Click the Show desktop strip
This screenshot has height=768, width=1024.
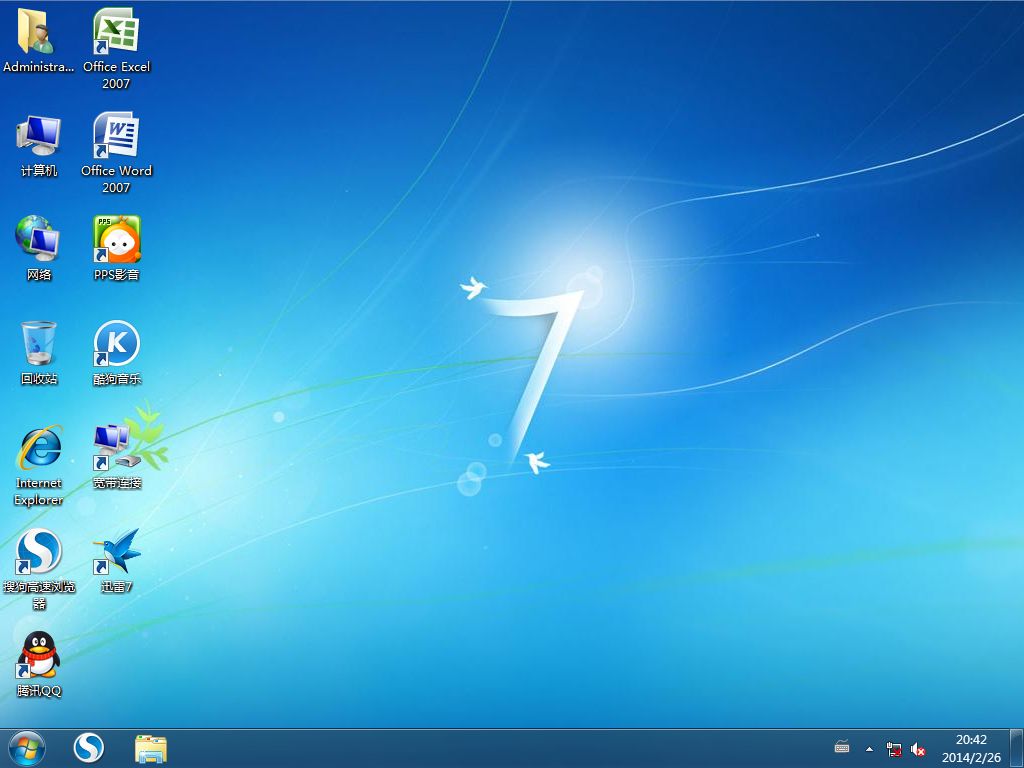pyautogui.click(x=1016, y=748)
